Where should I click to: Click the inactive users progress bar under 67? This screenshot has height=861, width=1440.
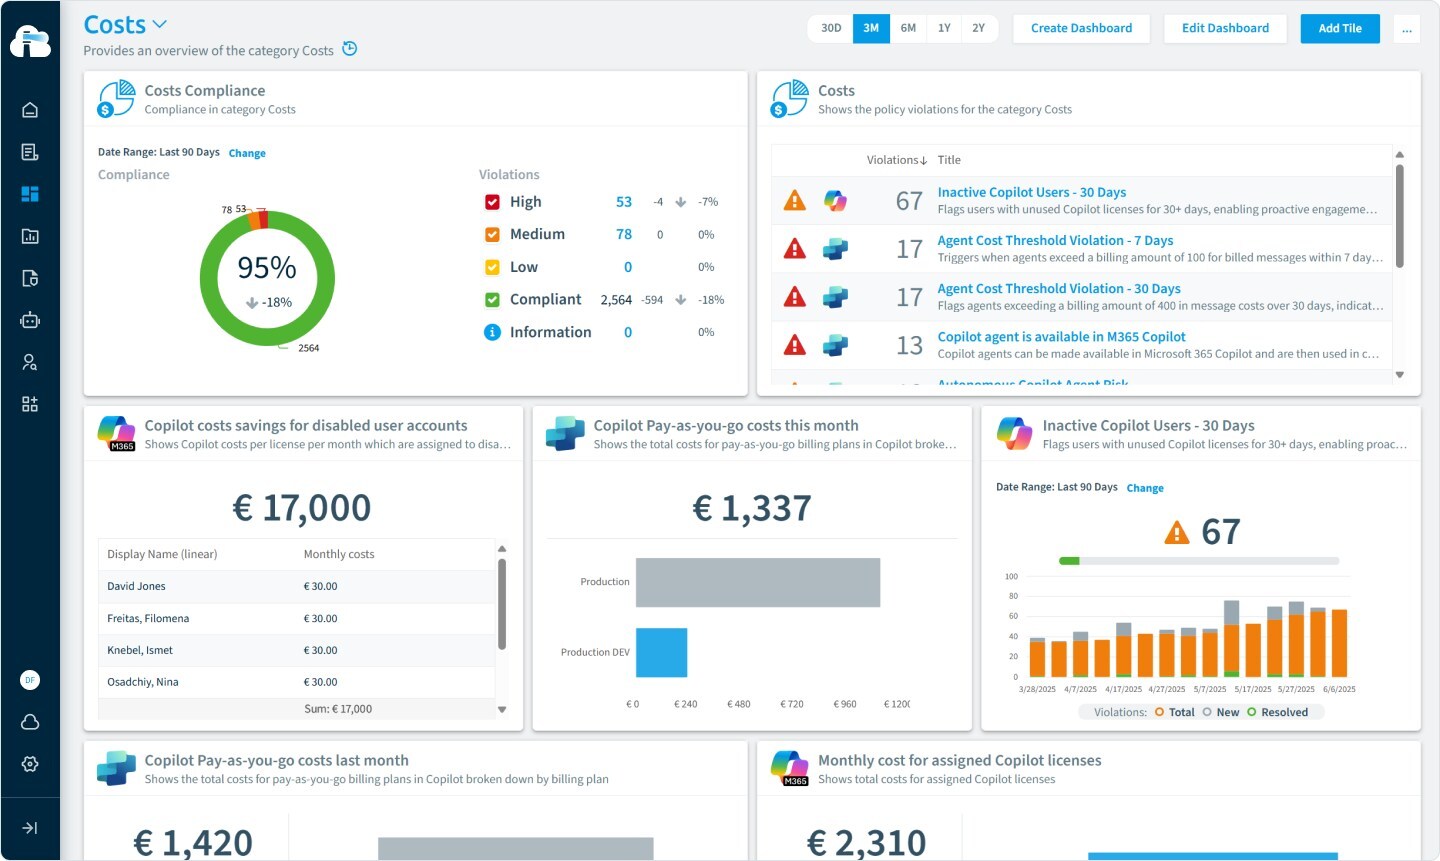tap(1198, 561)
